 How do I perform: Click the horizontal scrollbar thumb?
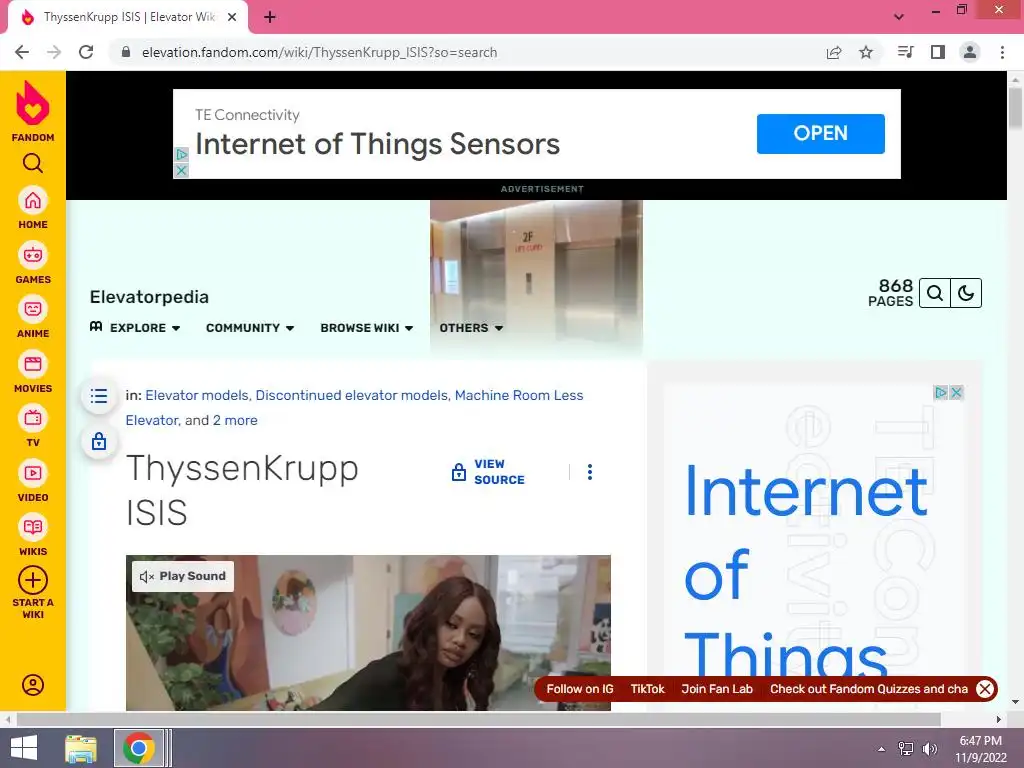478,719
